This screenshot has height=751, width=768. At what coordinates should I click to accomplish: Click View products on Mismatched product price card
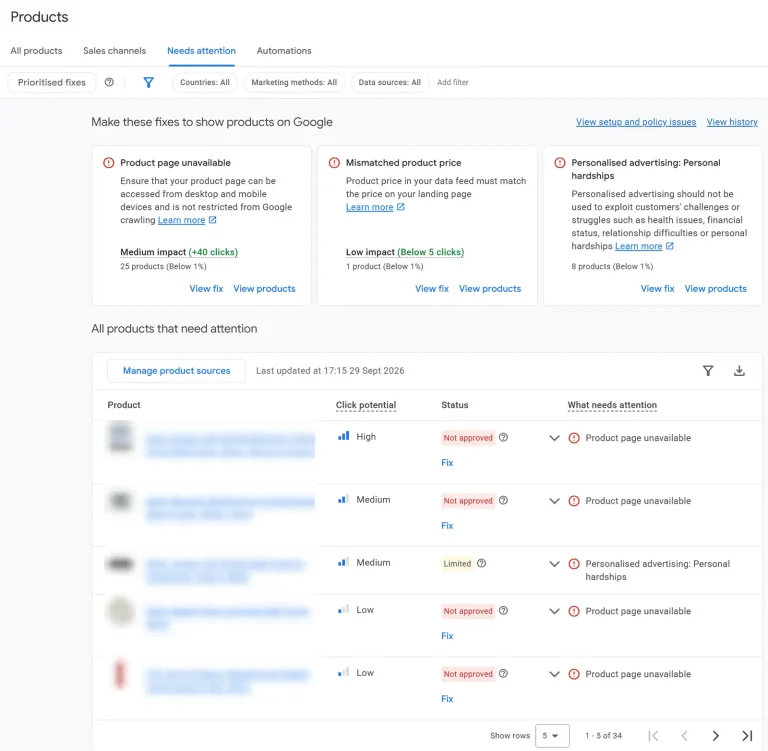tap(490, 289)
